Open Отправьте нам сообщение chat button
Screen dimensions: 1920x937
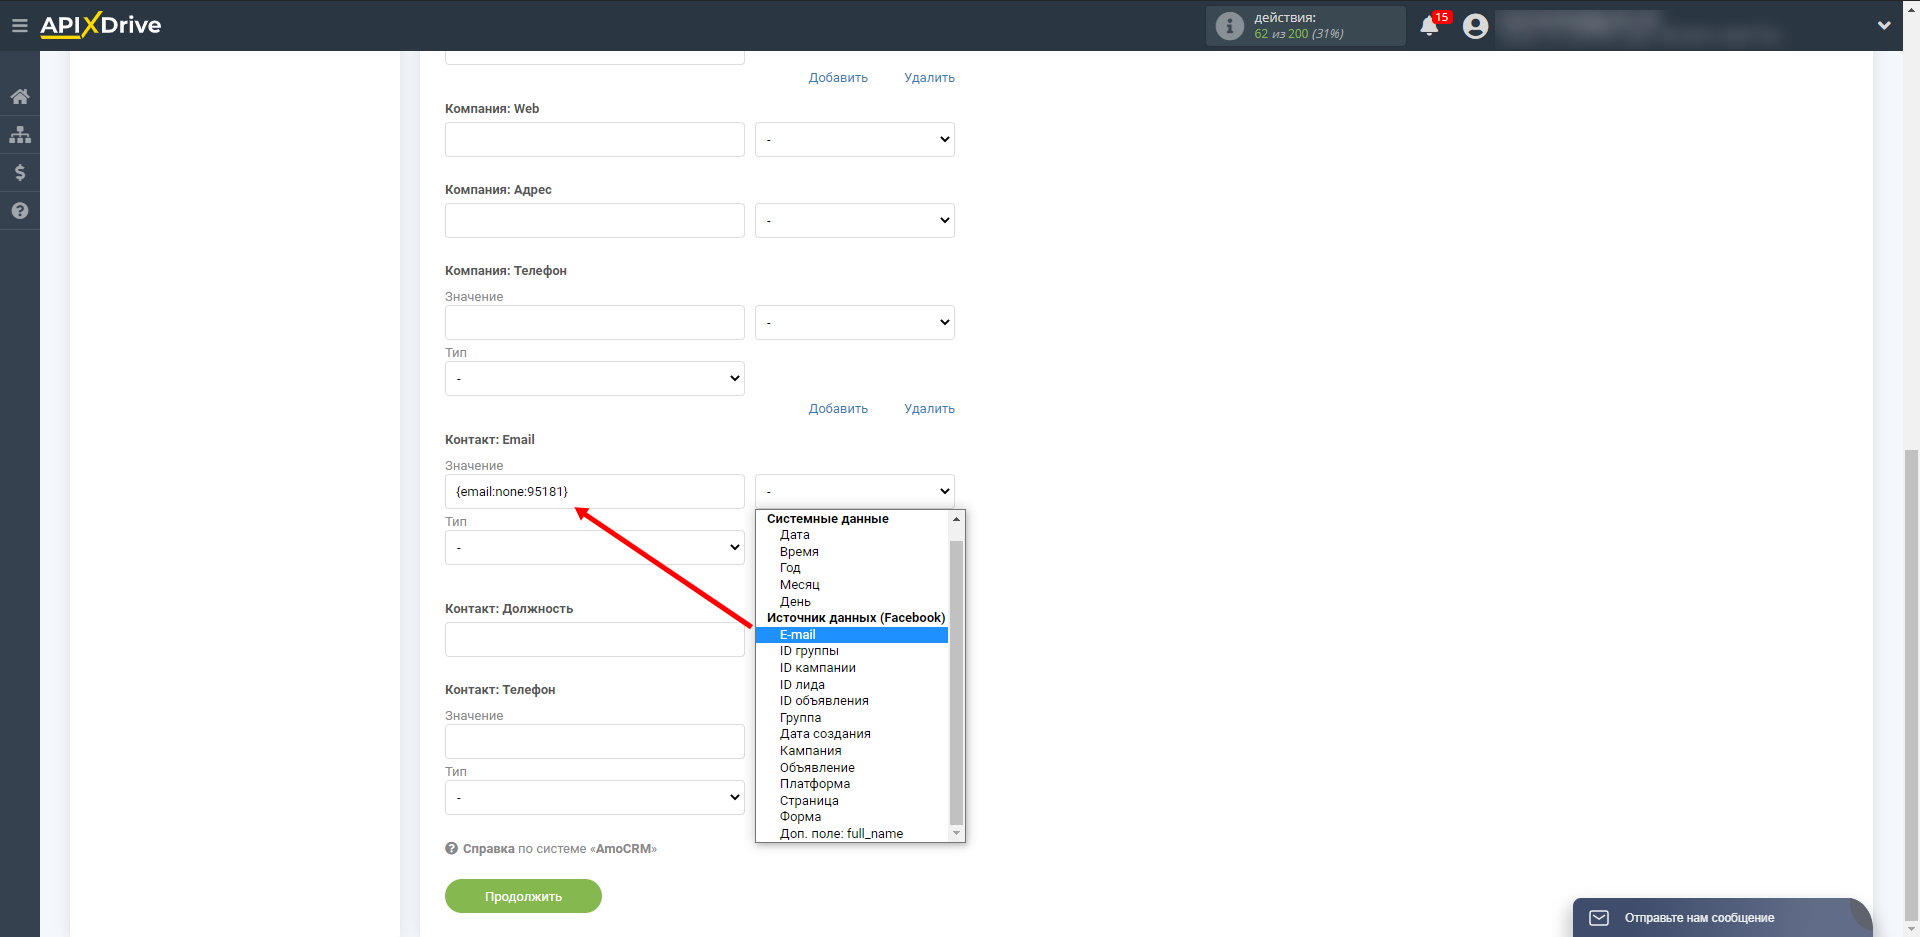pyautogui.click(x=1721, y=918)
